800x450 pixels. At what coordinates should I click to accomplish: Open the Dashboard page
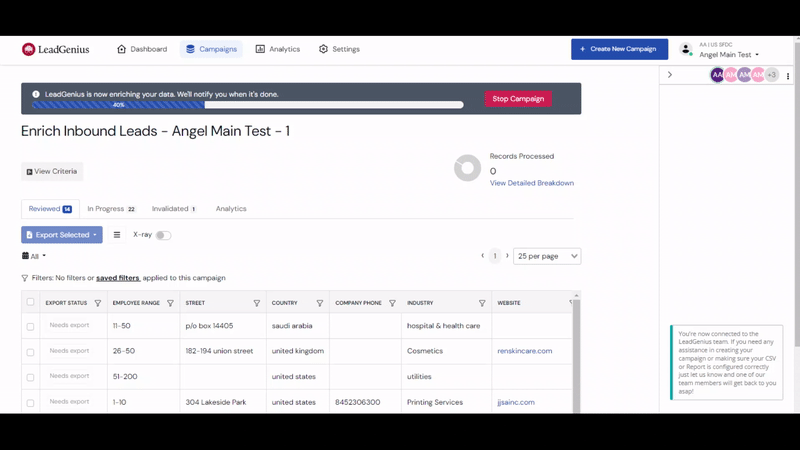click(142, 49)
